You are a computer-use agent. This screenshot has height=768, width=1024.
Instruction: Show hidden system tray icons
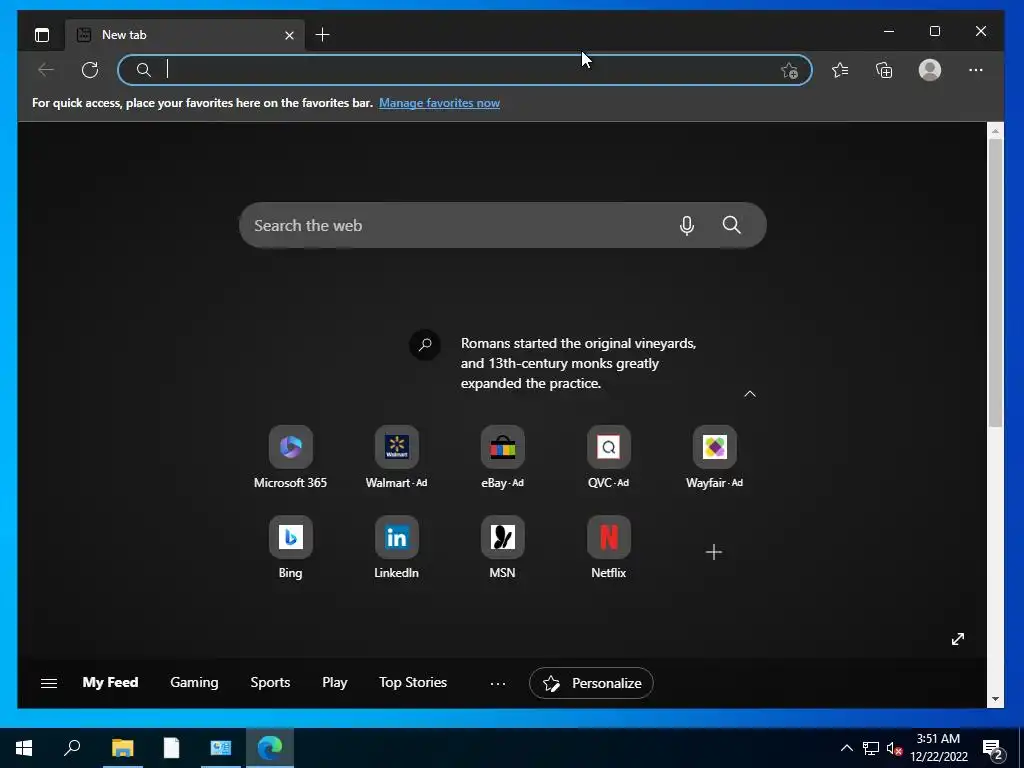[x=846, y=748]
